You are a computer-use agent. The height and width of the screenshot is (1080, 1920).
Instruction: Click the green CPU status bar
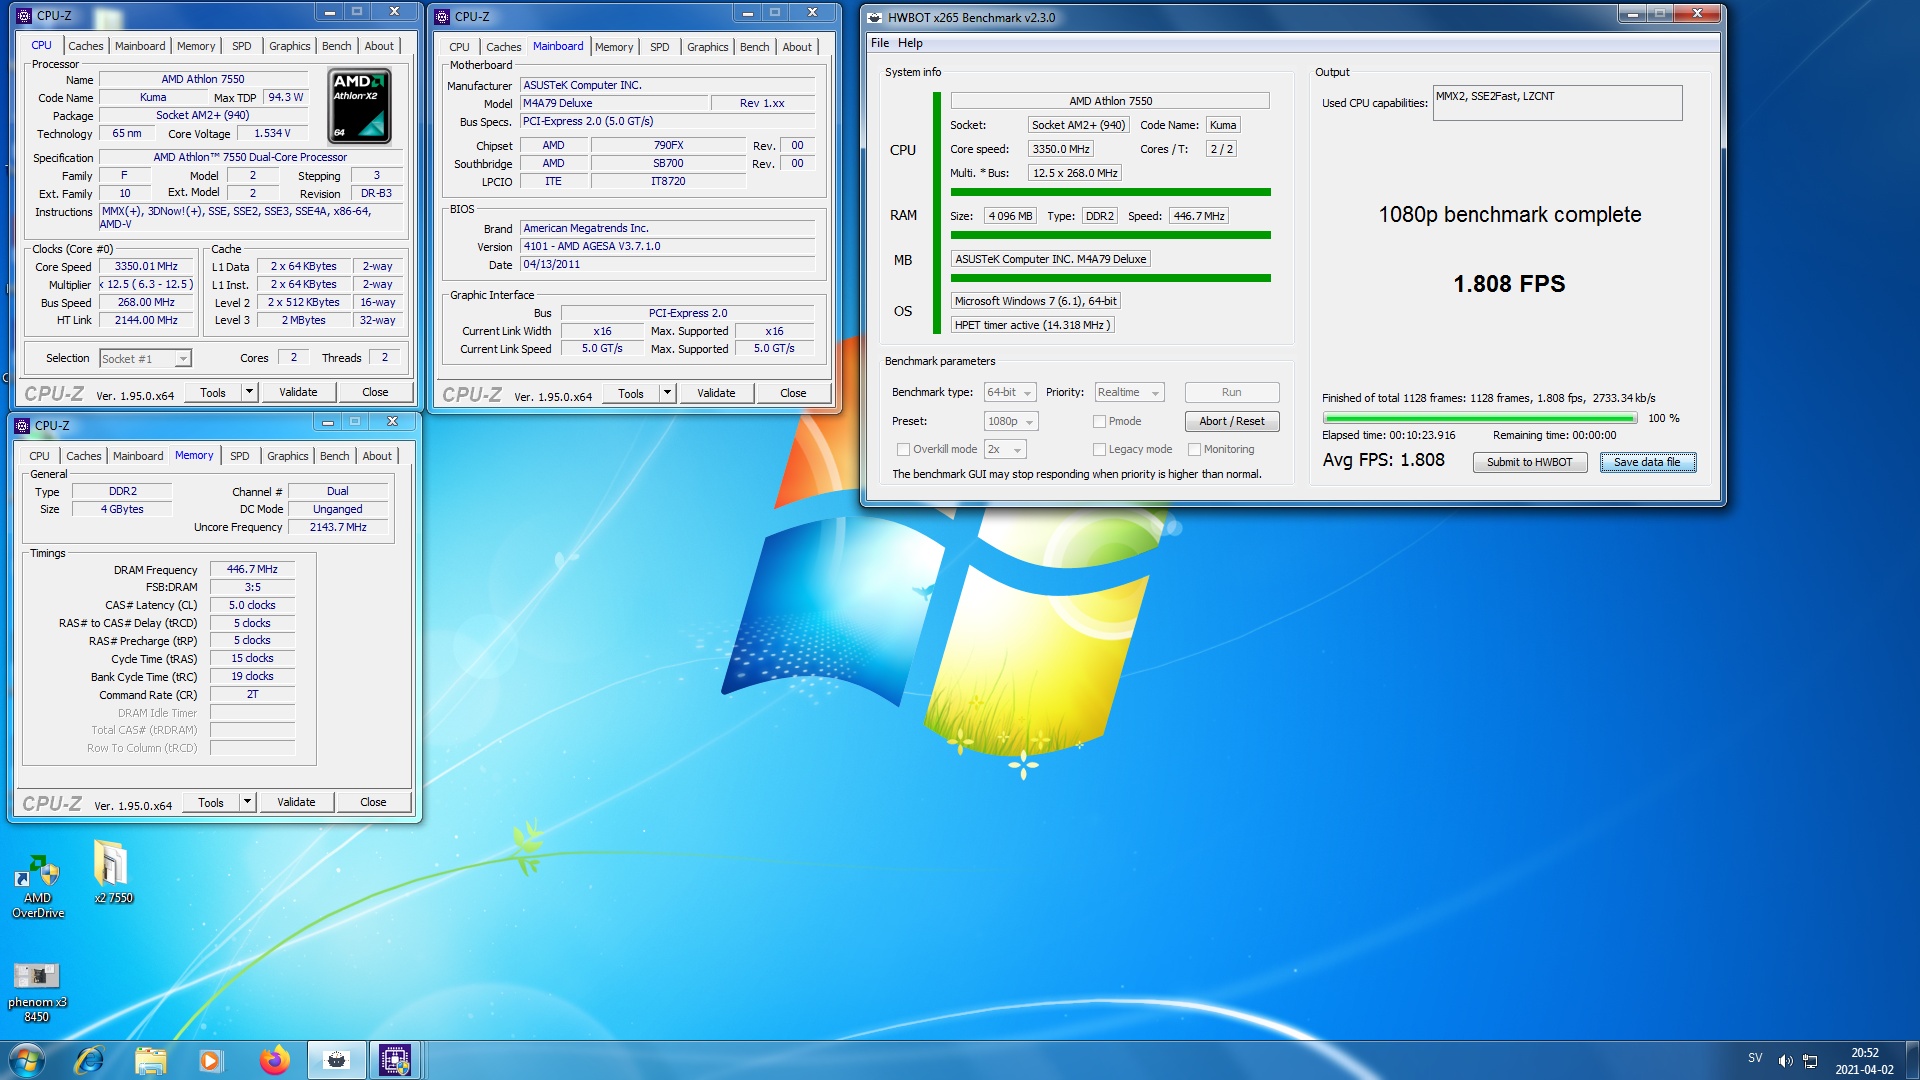[1110, 192]
